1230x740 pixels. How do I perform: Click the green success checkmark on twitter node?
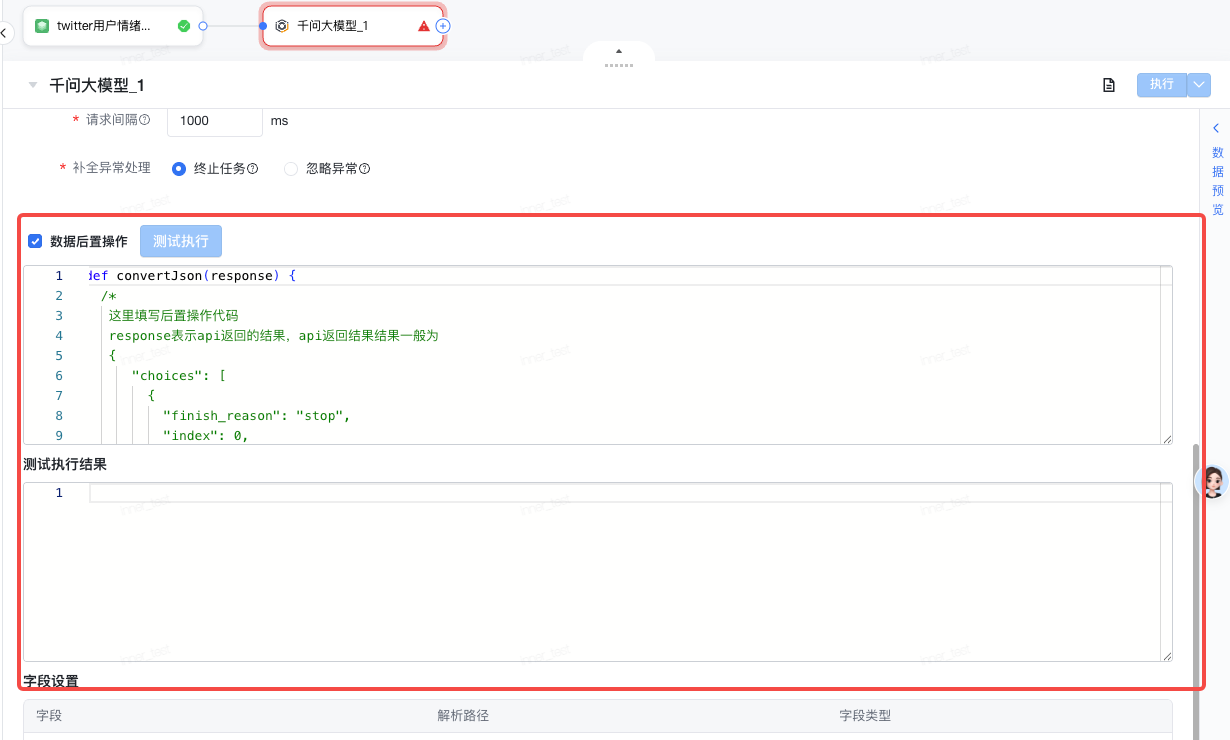(184, 26)
